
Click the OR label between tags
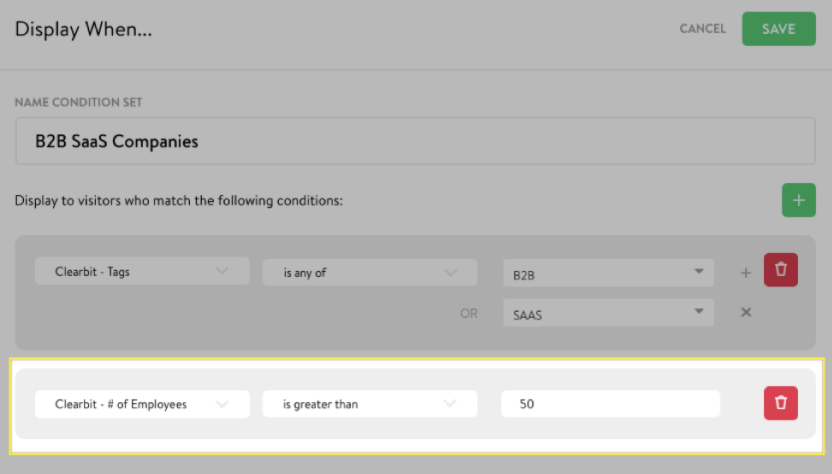469,313
